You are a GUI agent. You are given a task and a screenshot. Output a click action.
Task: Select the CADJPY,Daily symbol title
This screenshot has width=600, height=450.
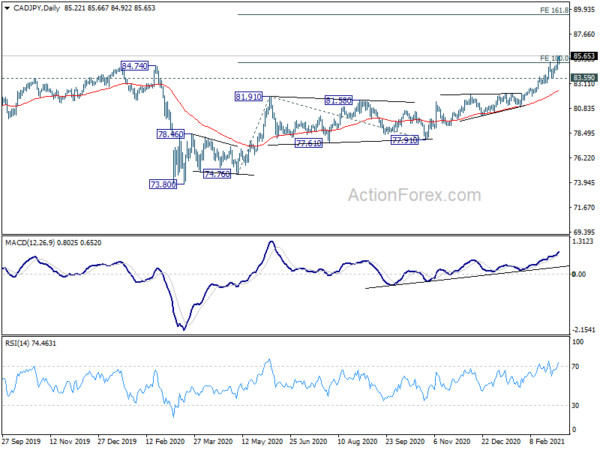point(36,8)
